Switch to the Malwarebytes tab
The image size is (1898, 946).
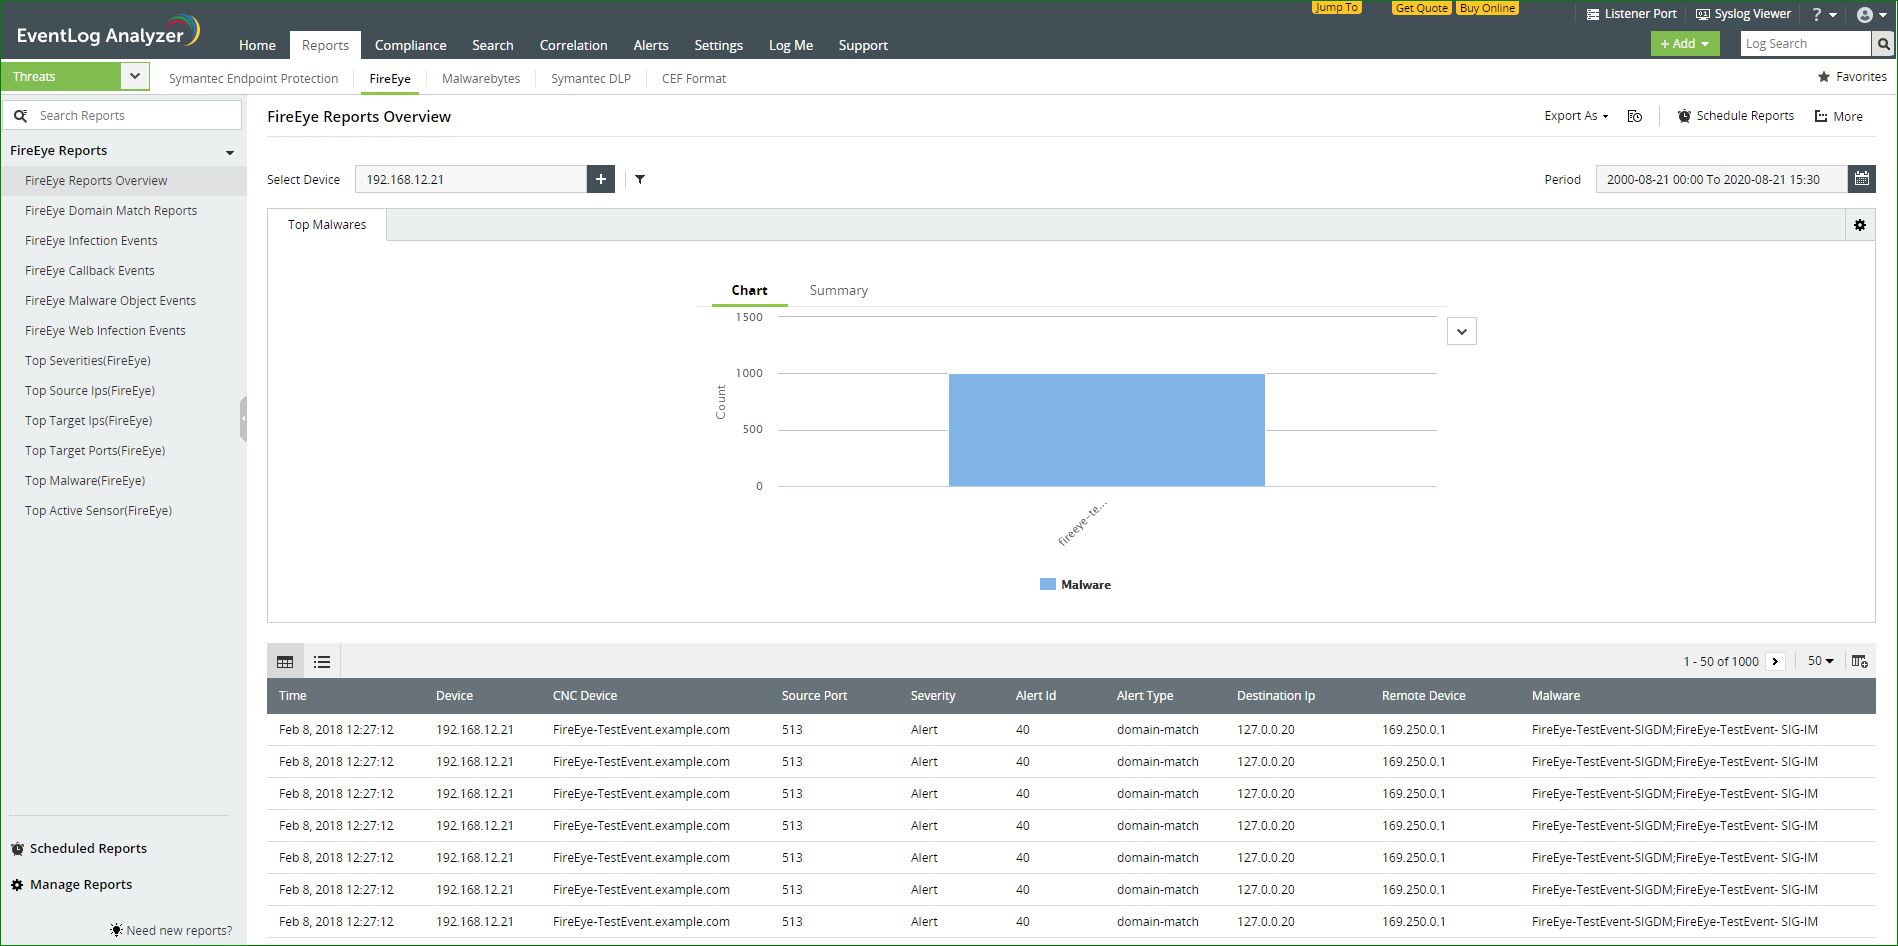pos(481,78)
